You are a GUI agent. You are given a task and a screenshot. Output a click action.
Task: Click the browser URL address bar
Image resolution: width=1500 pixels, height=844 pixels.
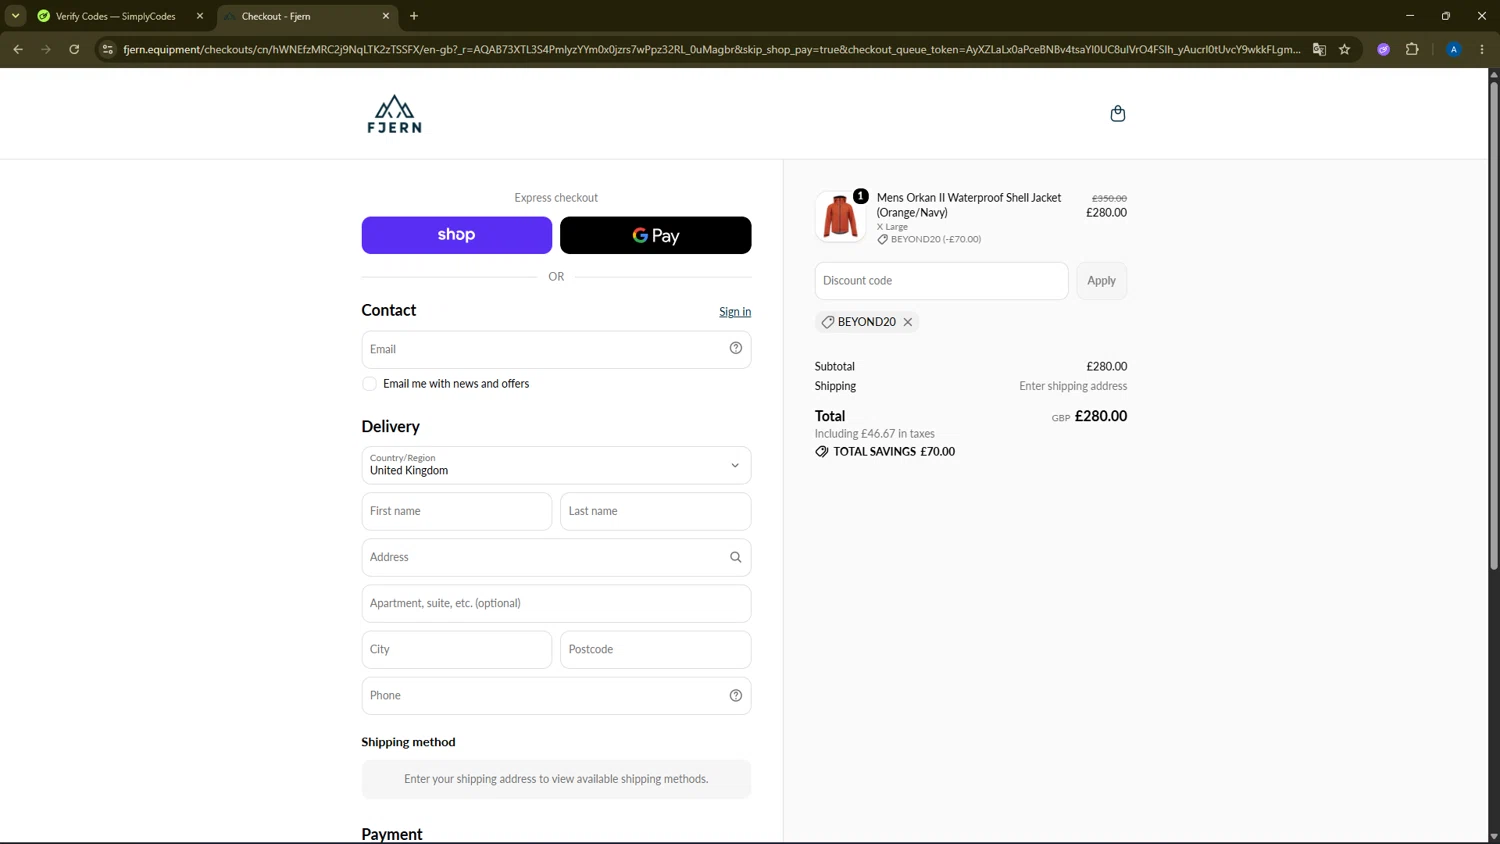click(711, 49)
